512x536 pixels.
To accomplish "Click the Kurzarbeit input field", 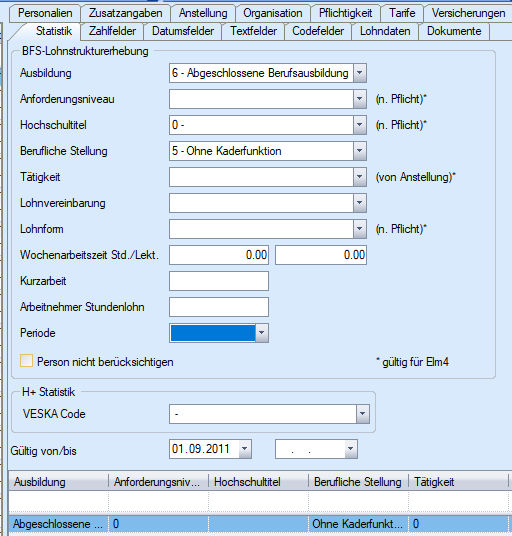I will [219, 281].
